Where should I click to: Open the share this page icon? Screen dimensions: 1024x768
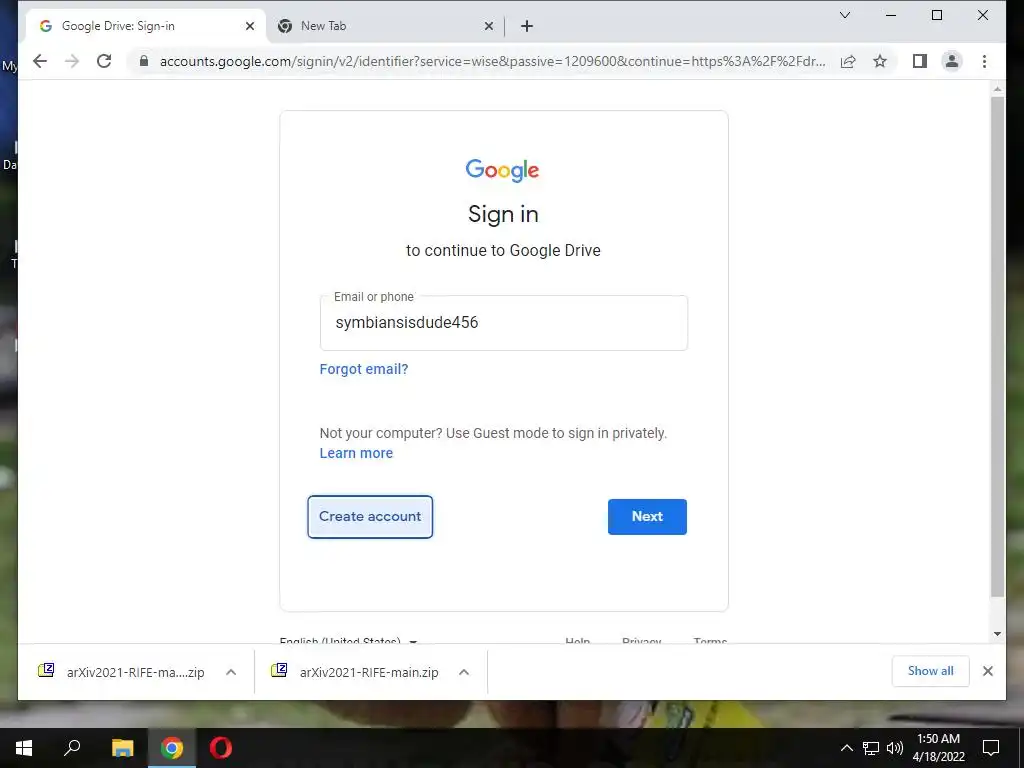848,61
